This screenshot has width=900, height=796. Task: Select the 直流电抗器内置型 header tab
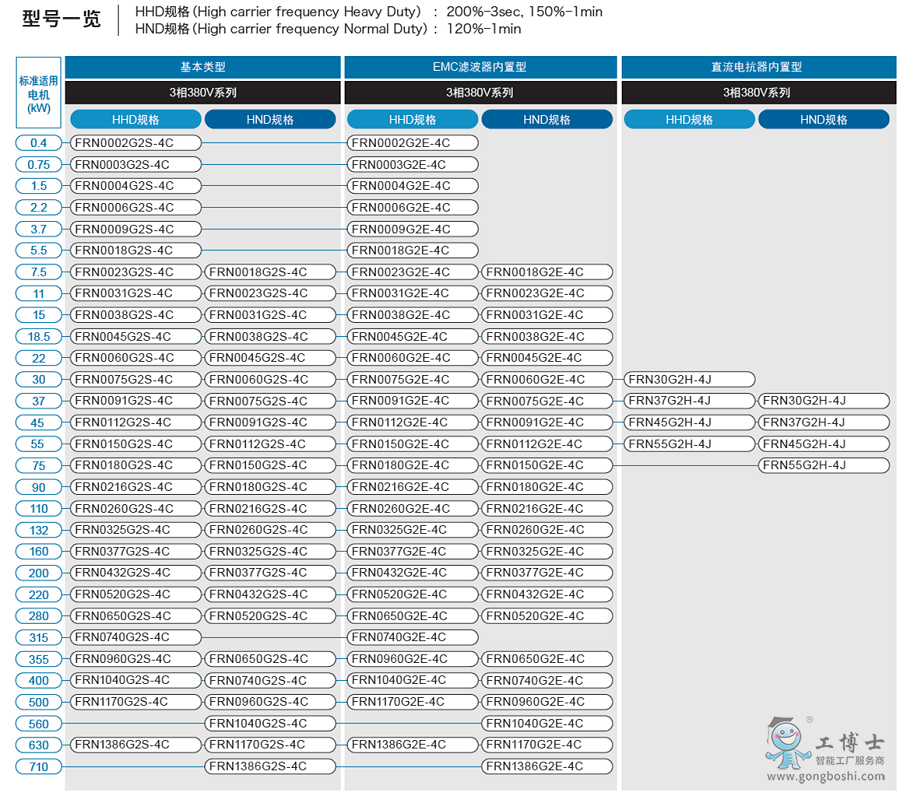coord(757,67)
